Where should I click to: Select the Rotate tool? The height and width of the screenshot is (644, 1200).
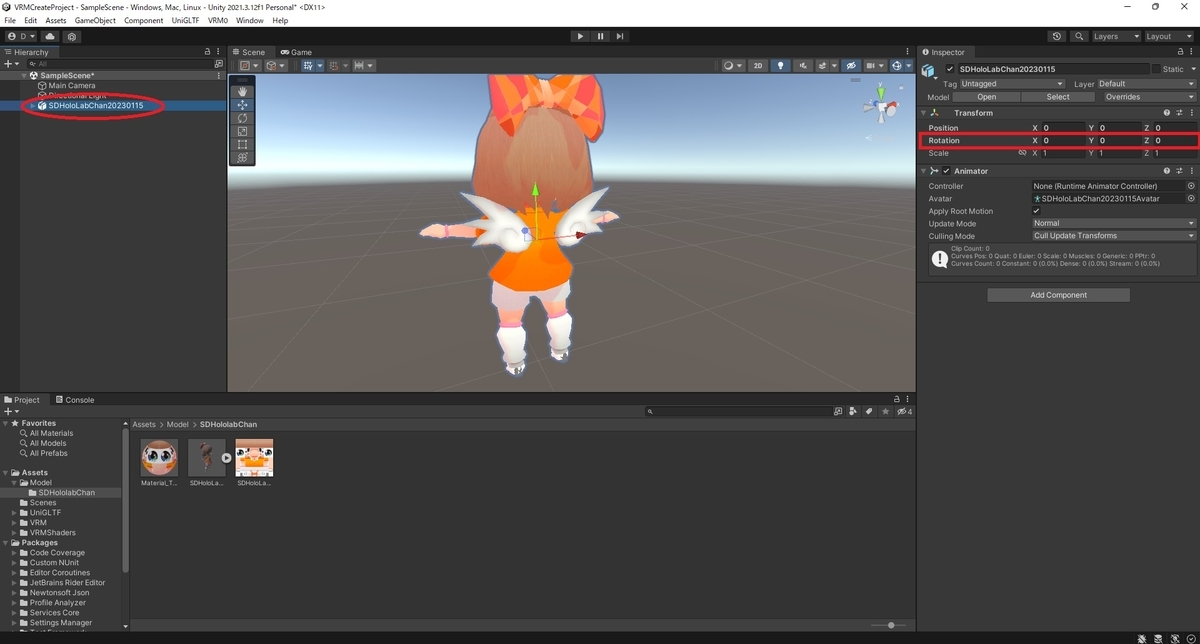tap(242, 118)
